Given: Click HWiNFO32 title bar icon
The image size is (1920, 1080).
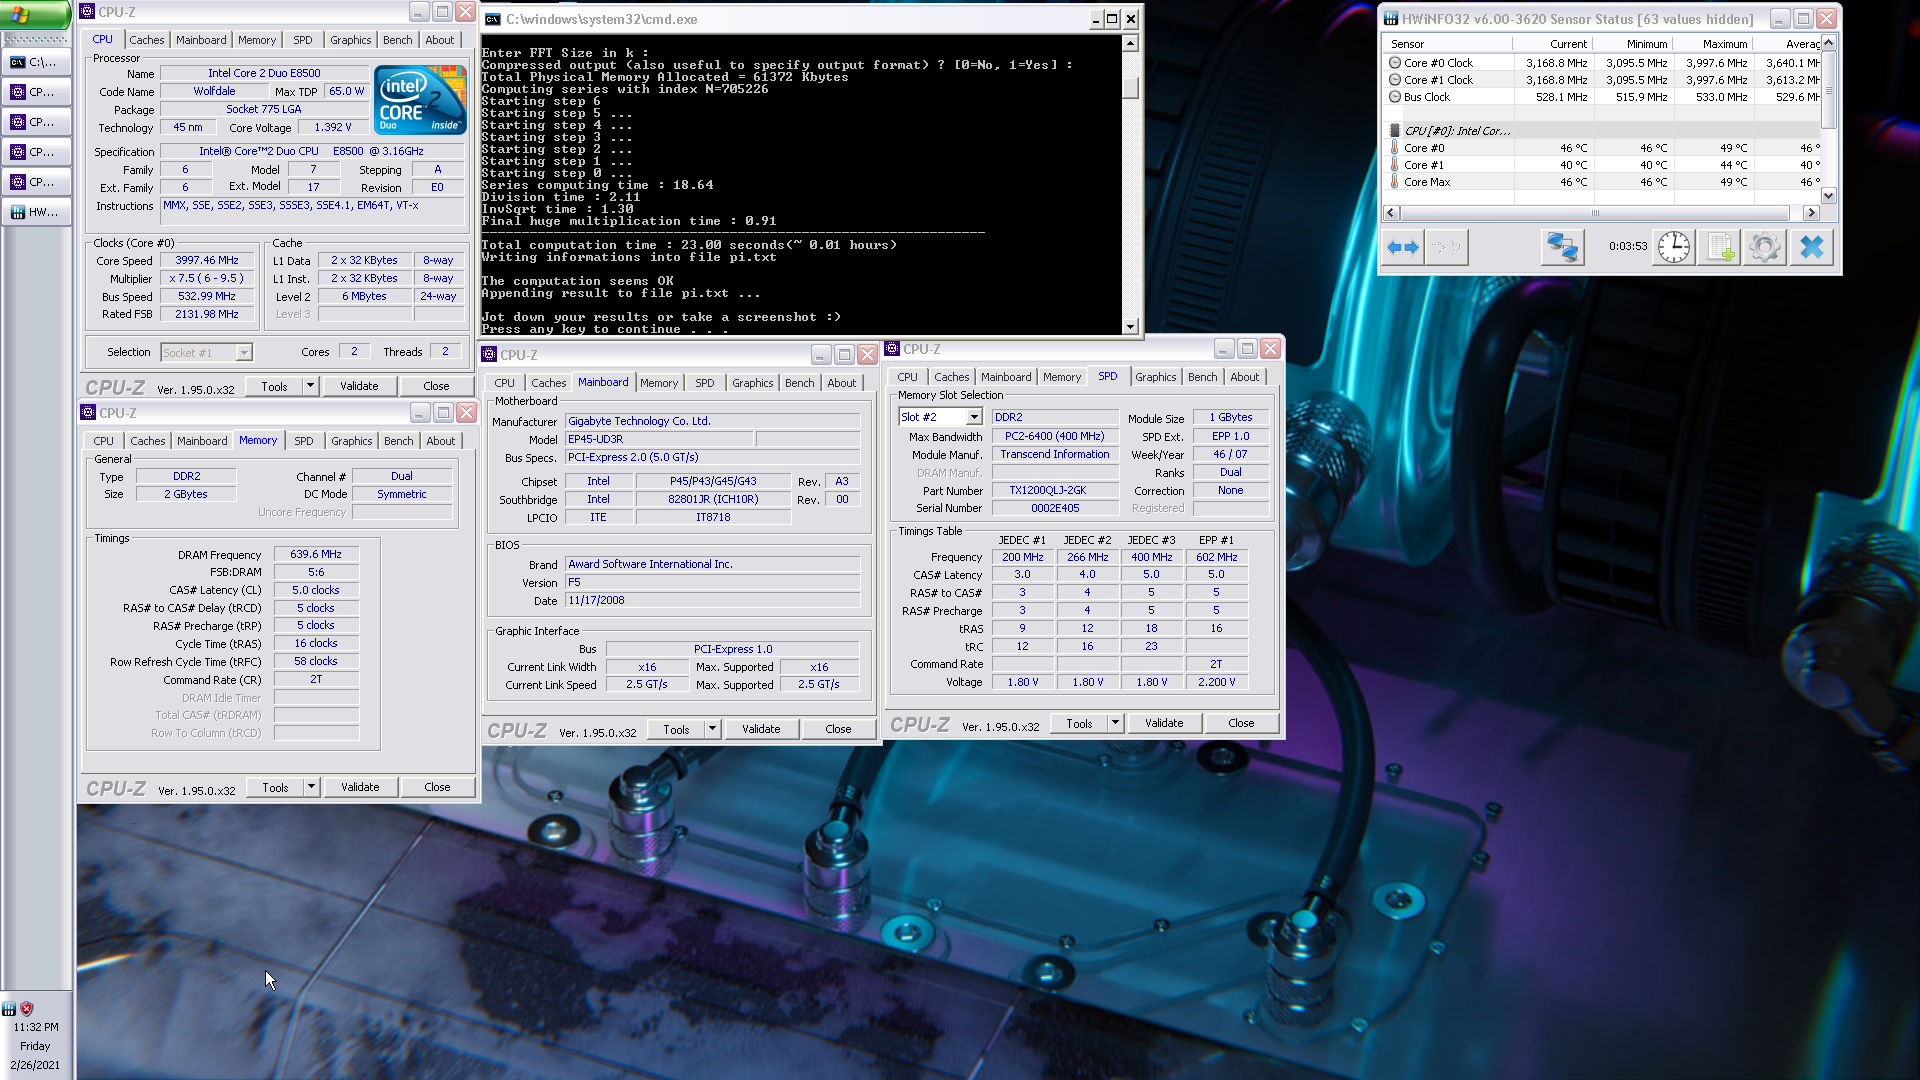Looking at the screenshot, I should pos(1390,19).
